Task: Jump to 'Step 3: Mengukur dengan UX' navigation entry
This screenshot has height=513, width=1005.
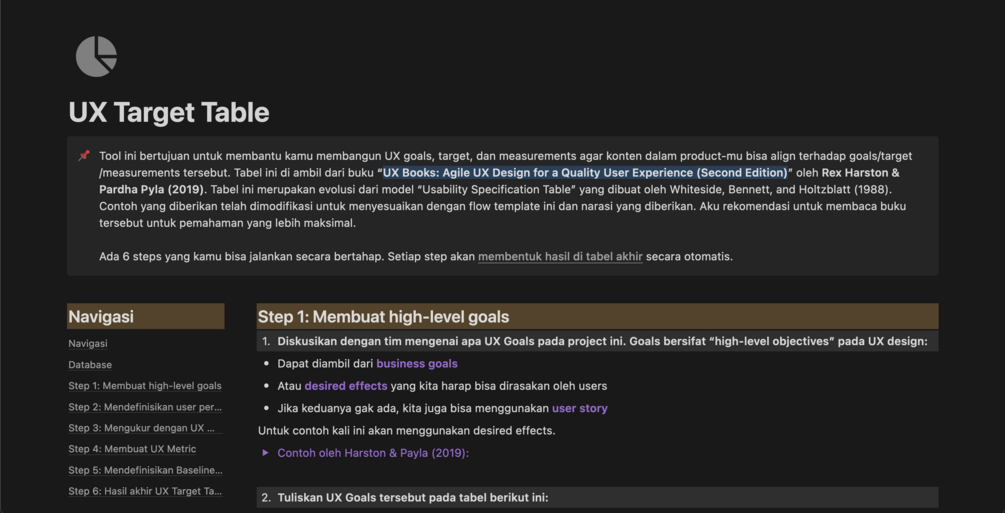Action: 145,428
